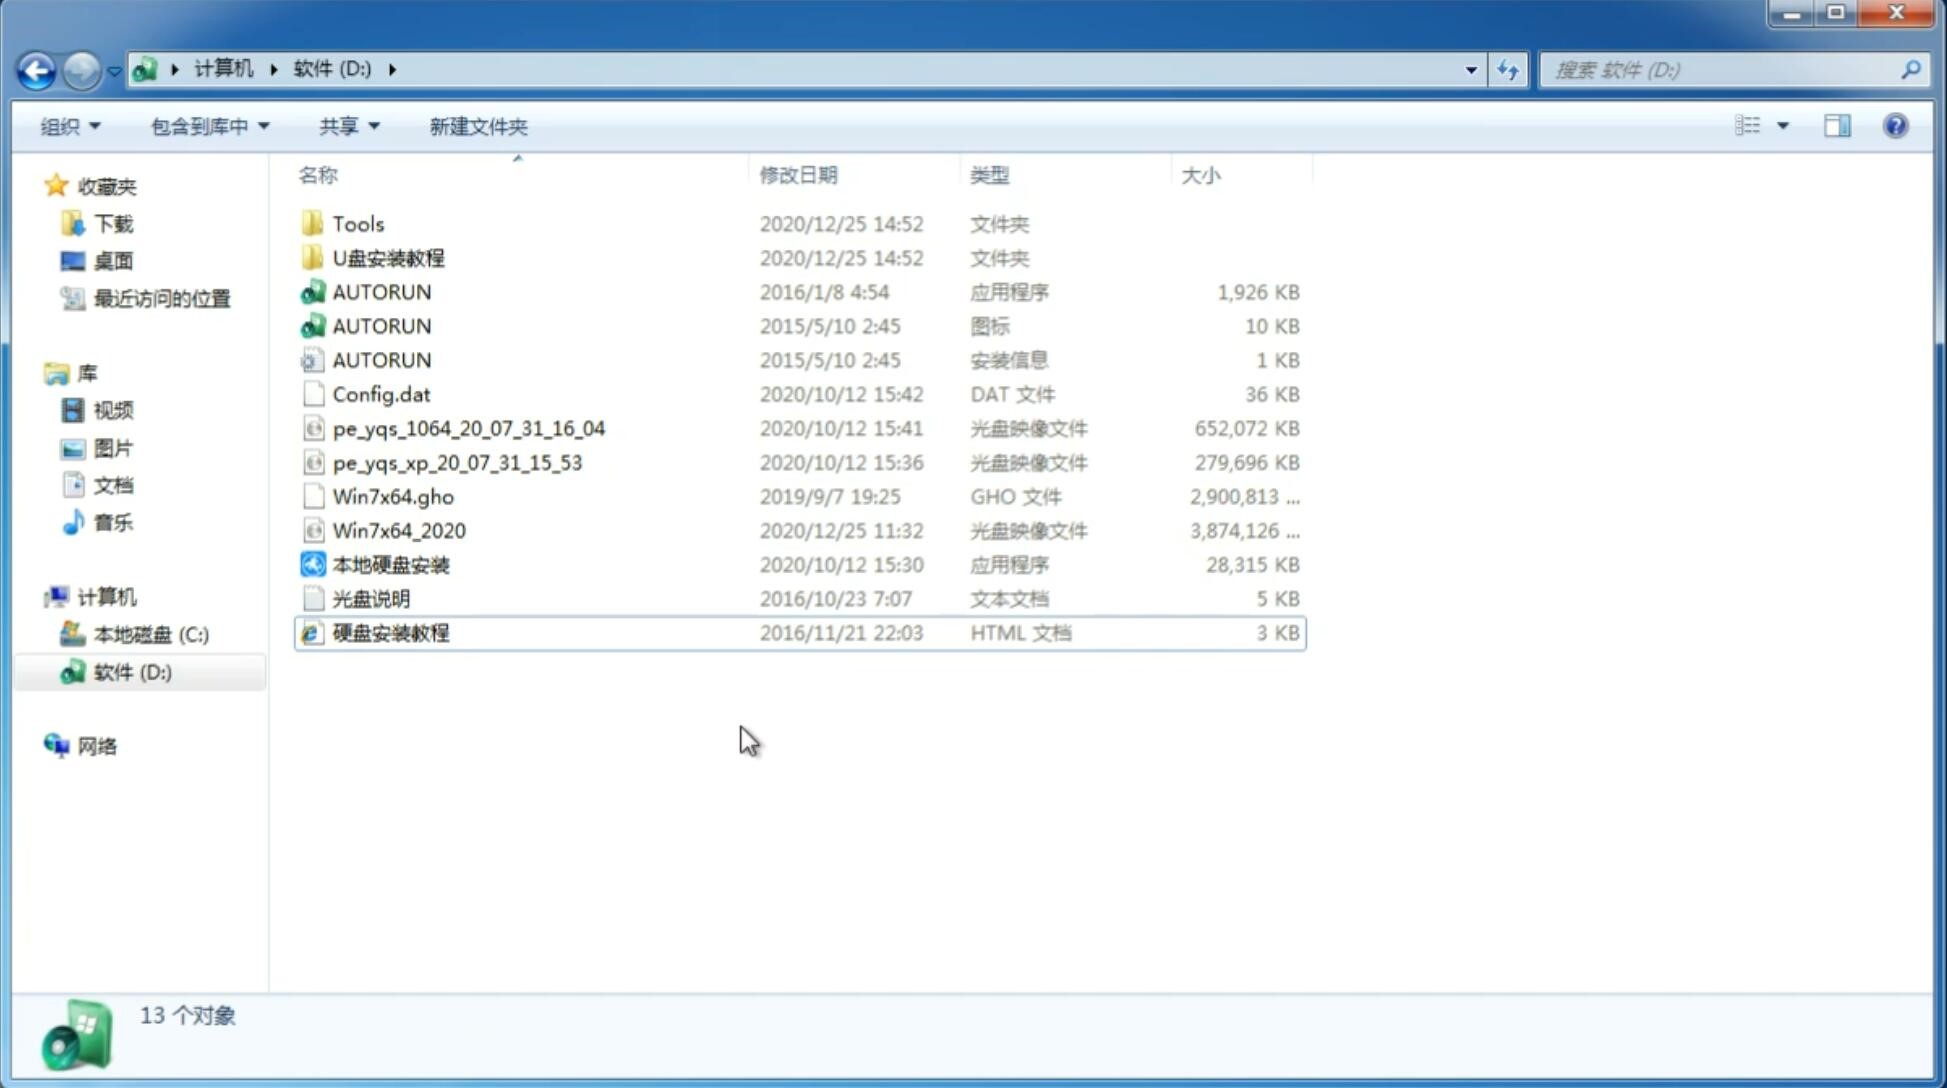Screen dimensions: 1947x1088
Task: Click the 包含到库中 dropdown menu
Action: 207,126
